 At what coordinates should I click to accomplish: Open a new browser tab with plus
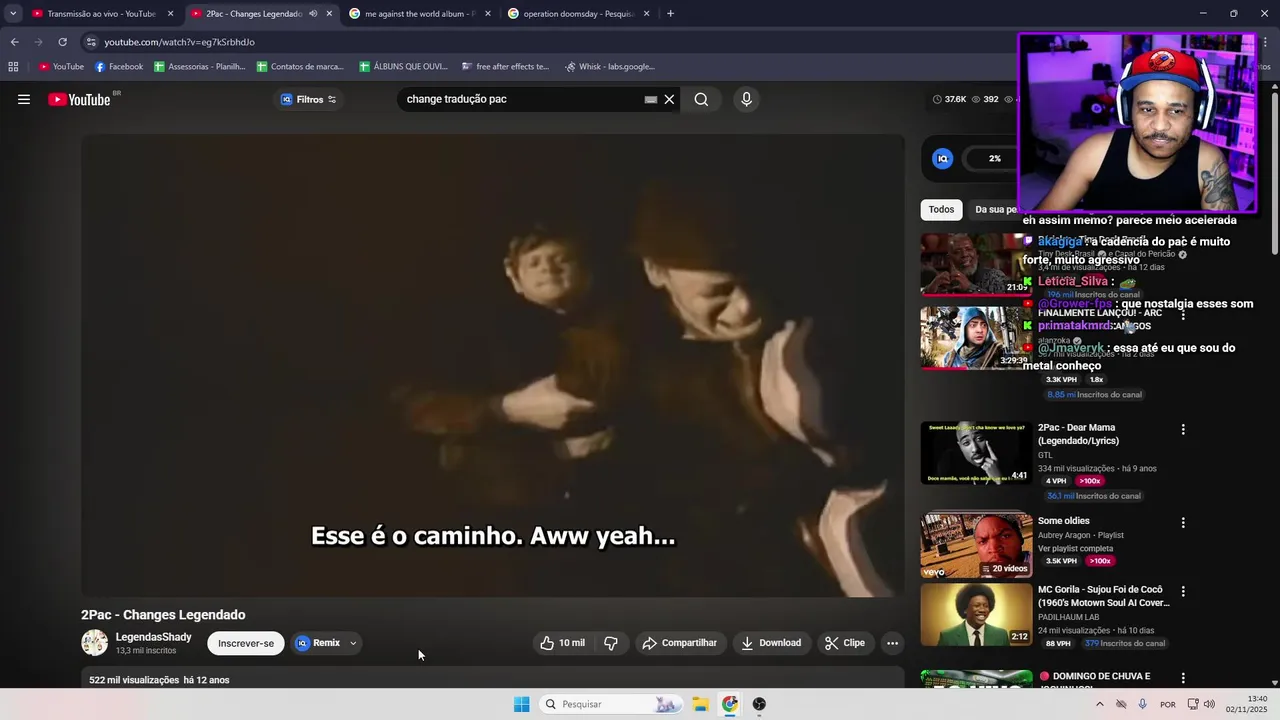[x=670, y=14]
